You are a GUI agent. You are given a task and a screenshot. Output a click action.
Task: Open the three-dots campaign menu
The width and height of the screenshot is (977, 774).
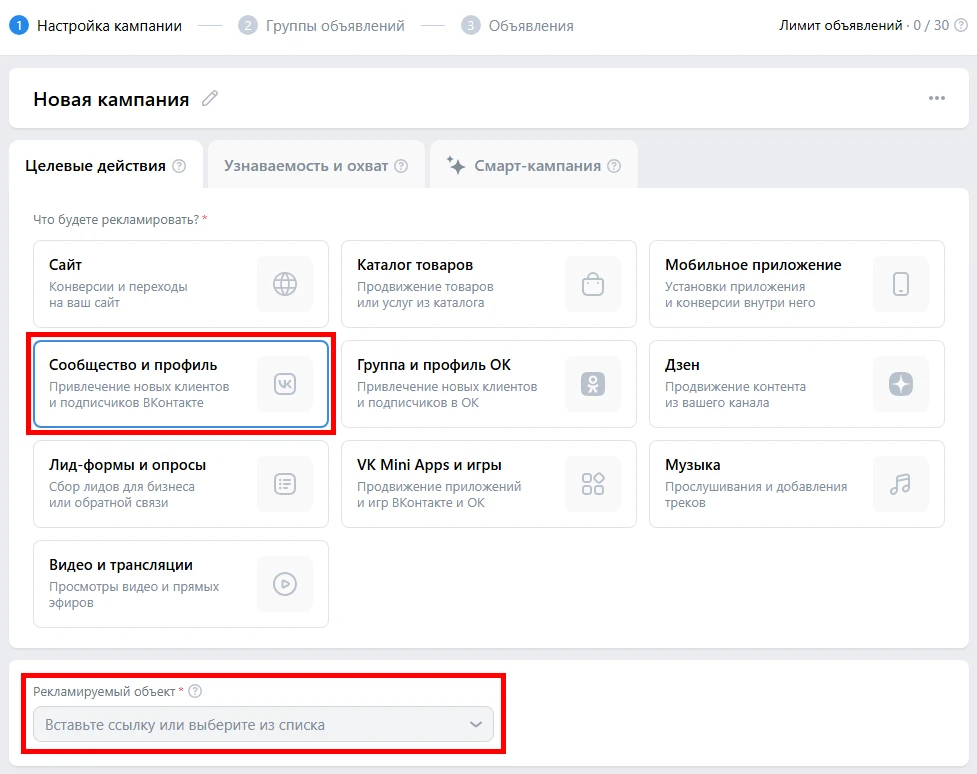[936, 98]
